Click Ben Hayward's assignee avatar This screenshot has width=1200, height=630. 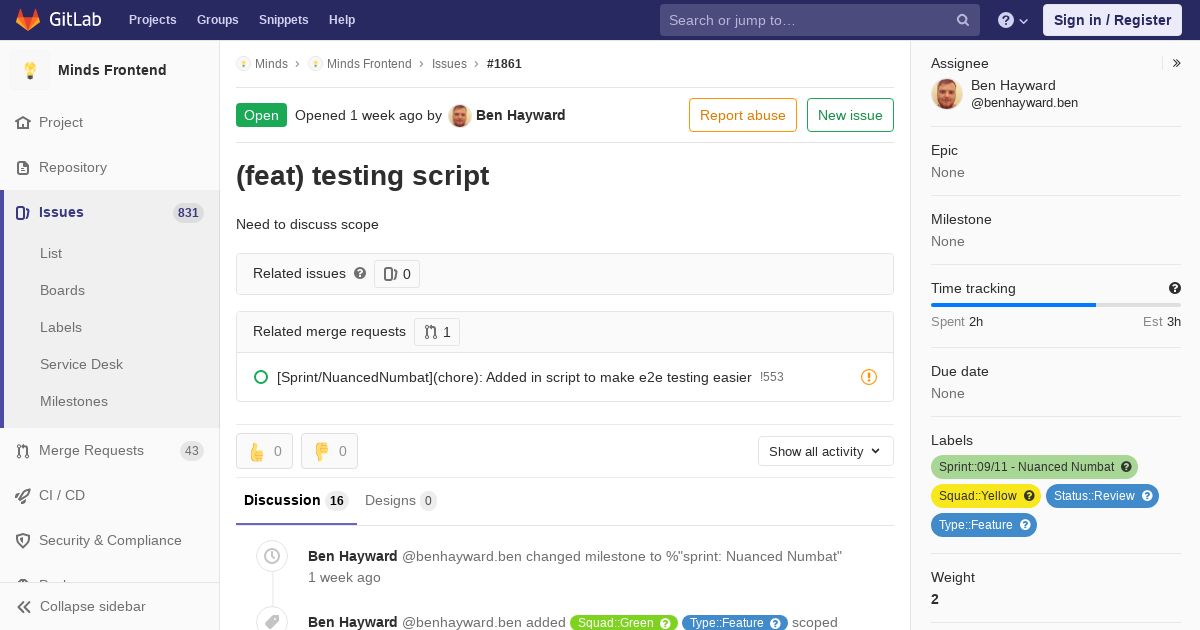[x=947, y=94]
